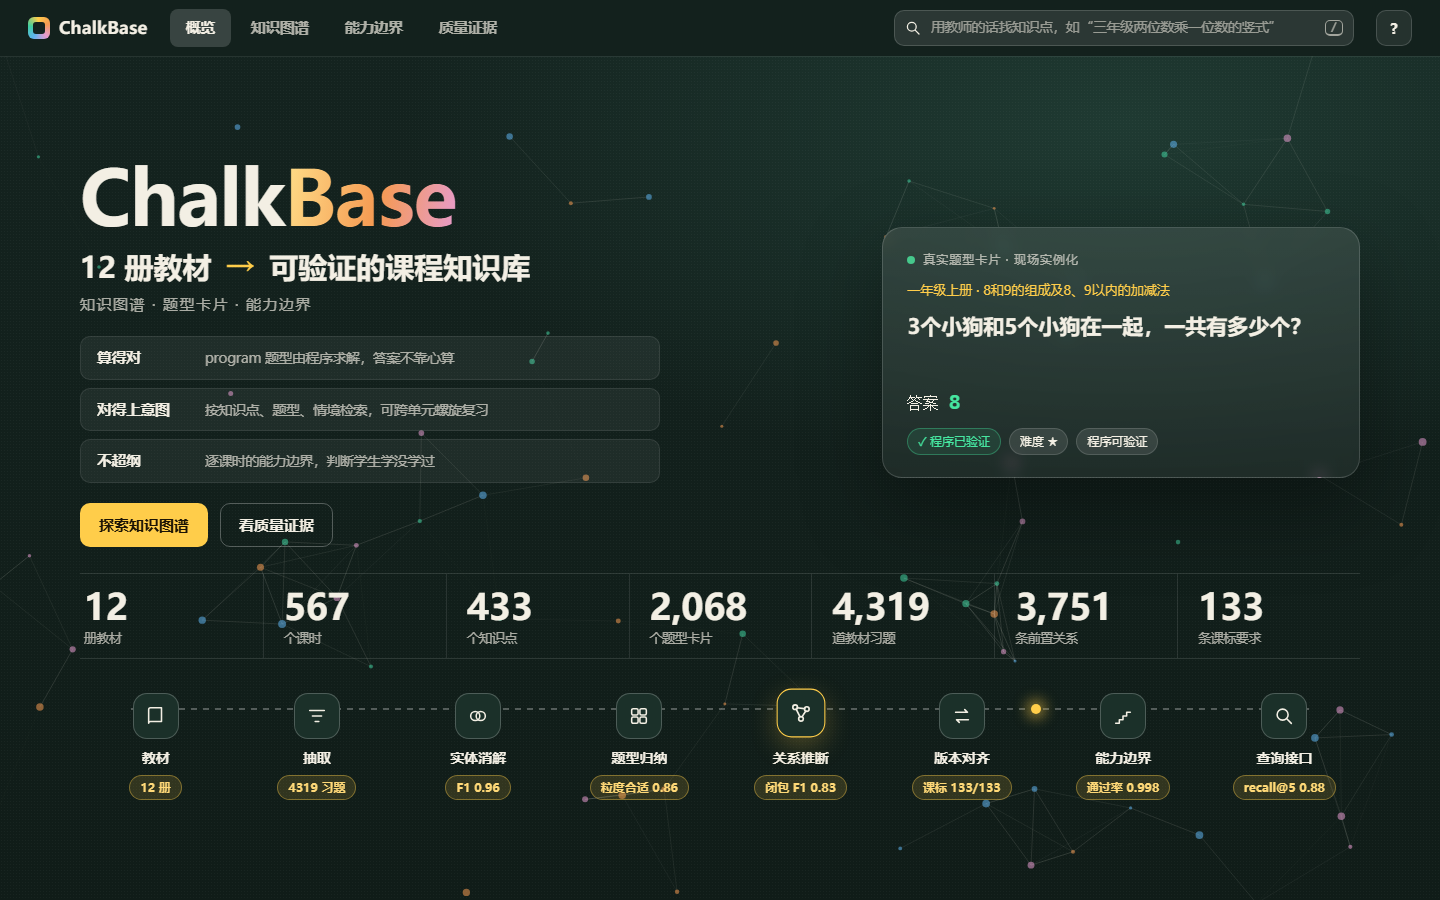Select the 关系推断 graph step icon

point(801,713)
